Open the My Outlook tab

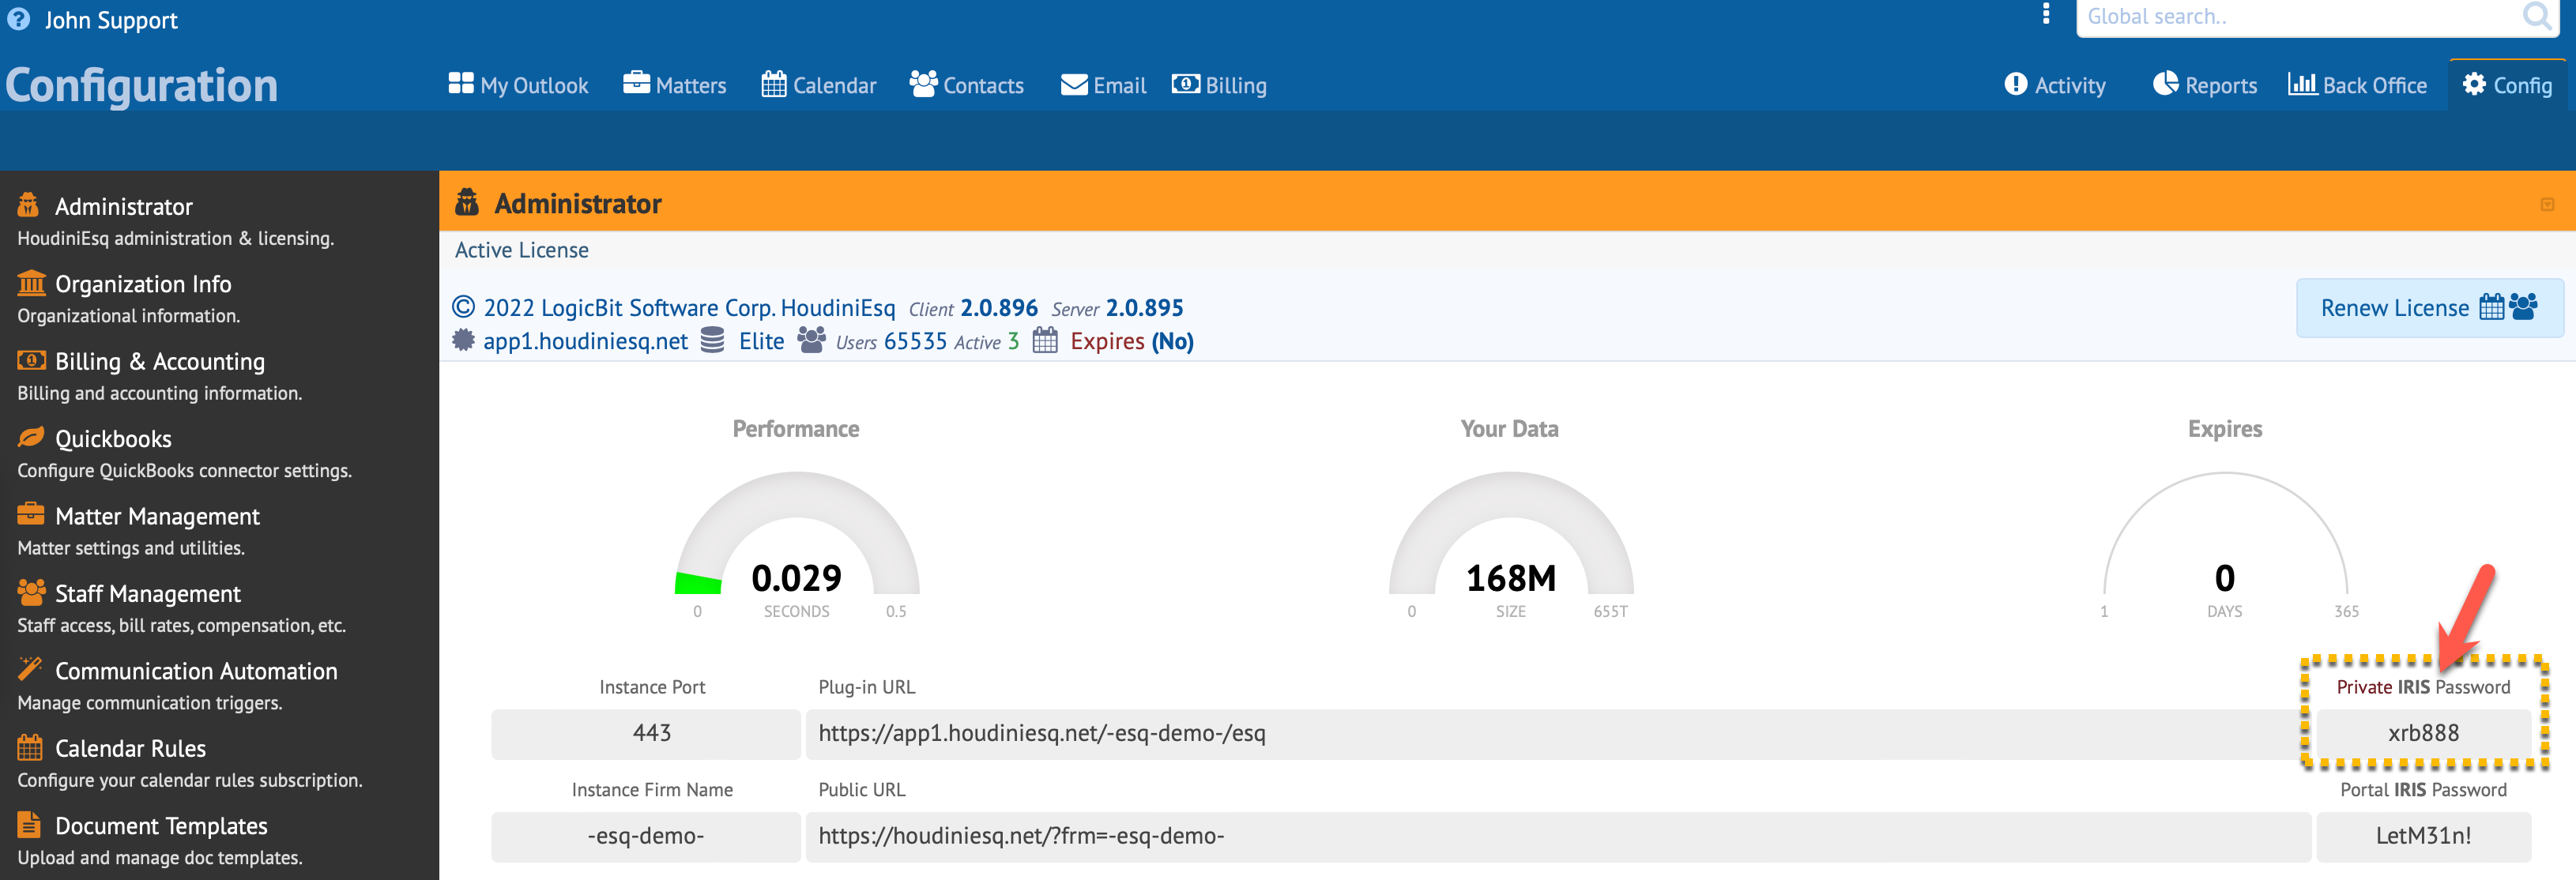tap(518, 85)
